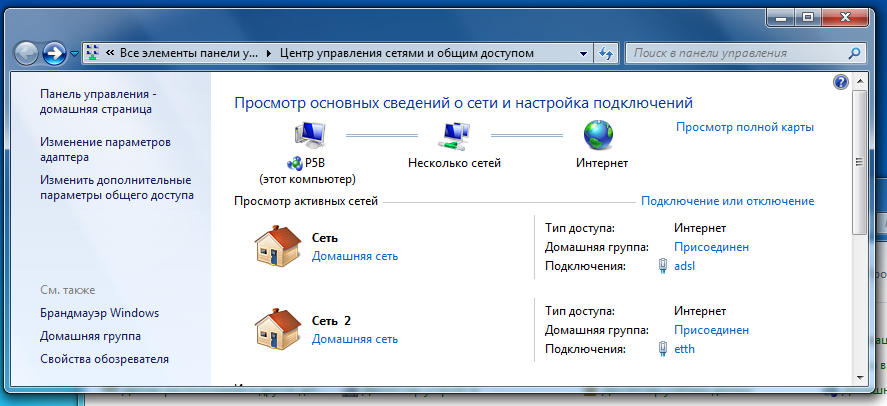Click 'Присоединен' link for 'Сеть 2'

pos(712,330)
